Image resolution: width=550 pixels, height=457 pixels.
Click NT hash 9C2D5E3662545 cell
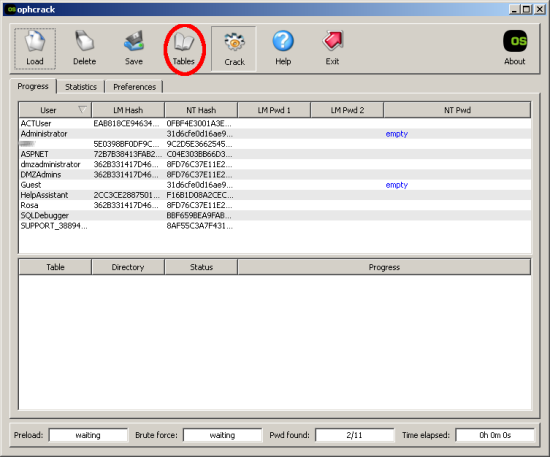(x=199, y=144)
